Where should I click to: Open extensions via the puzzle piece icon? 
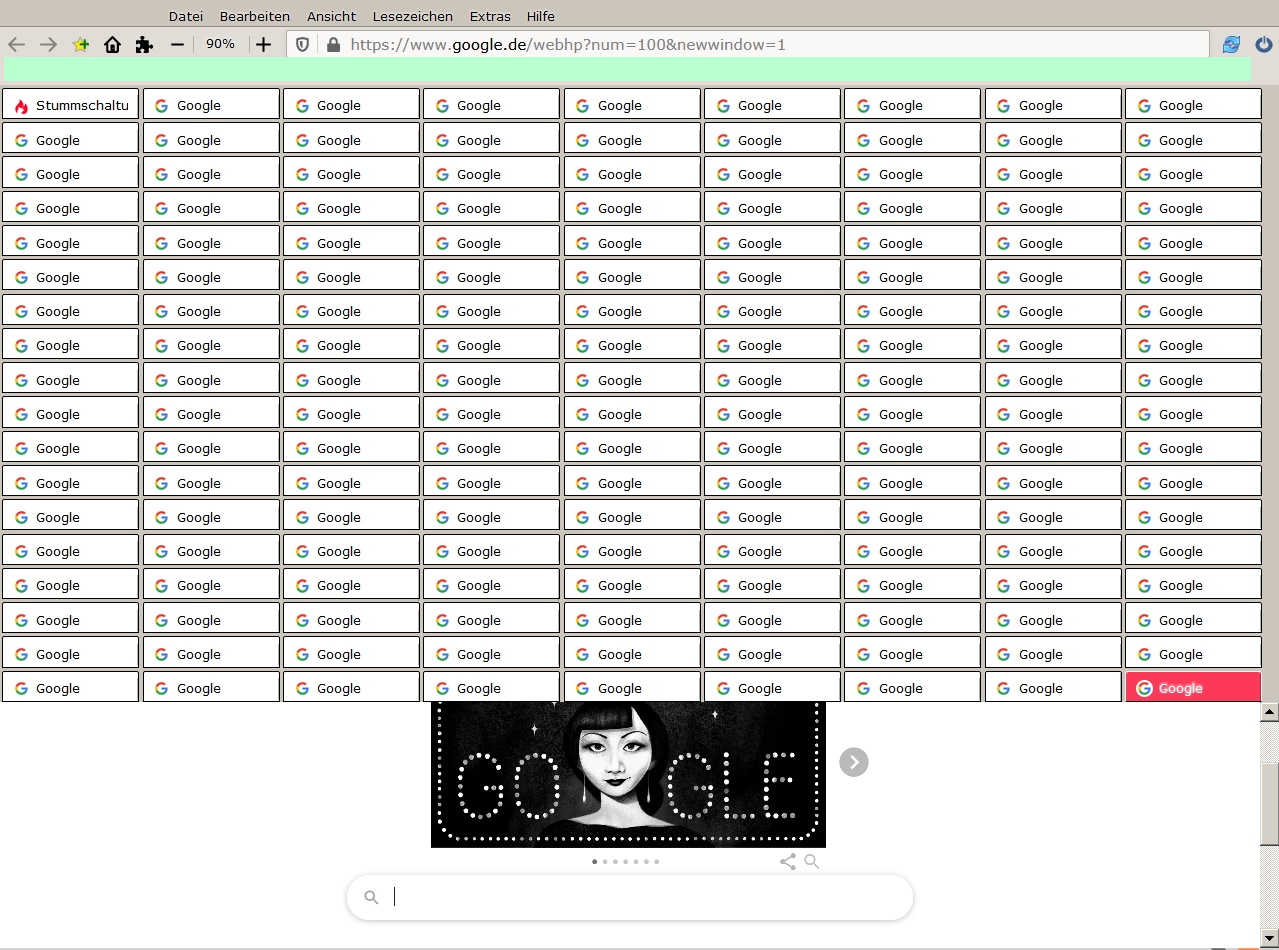(144, 44)
